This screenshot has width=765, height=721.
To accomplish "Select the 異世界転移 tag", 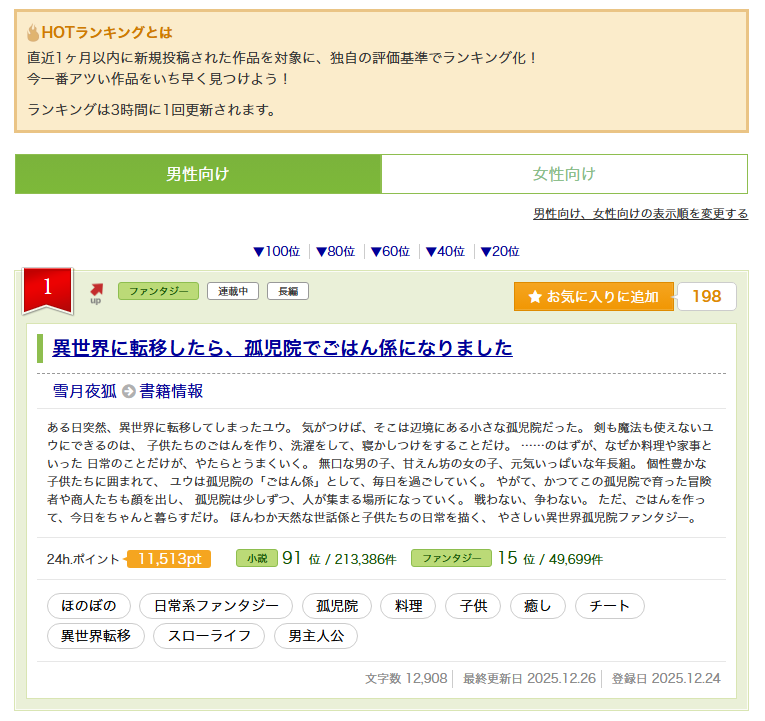I will pyautogui.click(x=96, y=636).
